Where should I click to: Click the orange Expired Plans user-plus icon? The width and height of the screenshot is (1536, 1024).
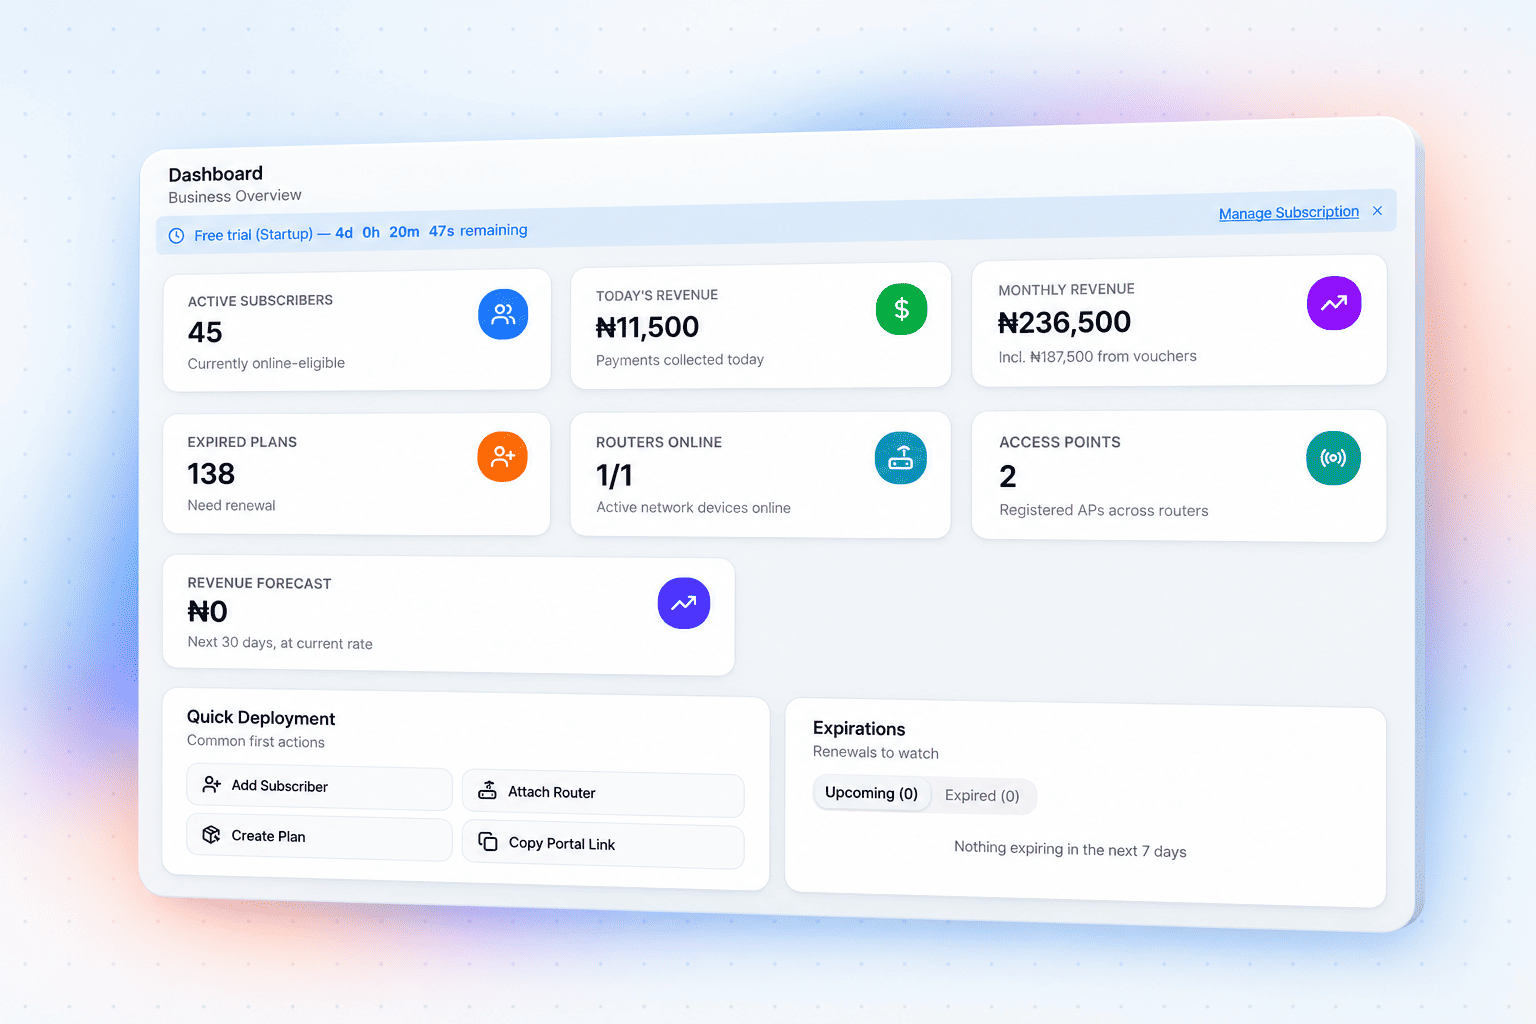click(503, 457)
